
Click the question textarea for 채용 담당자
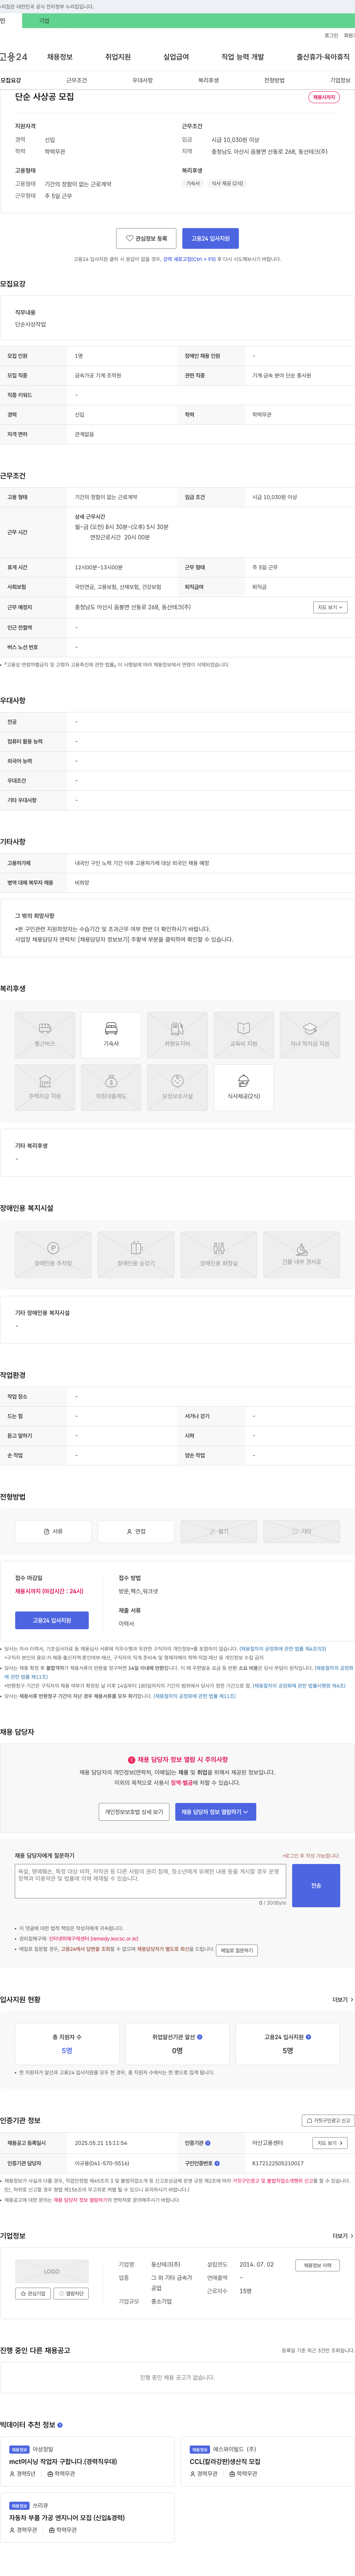(150, 1881)
